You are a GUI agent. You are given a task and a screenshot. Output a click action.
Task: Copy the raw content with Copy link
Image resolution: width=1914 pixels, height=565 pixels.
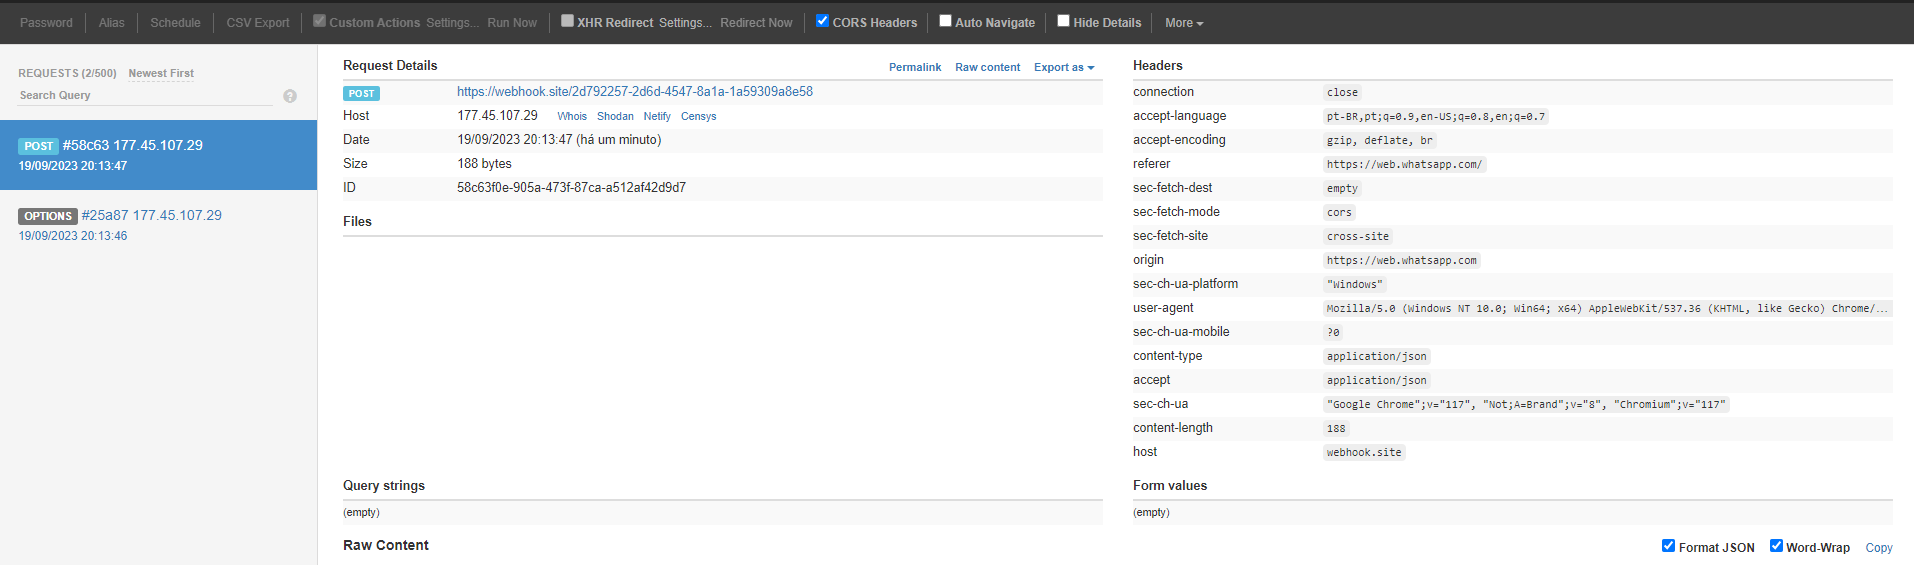coord(1879,548)
